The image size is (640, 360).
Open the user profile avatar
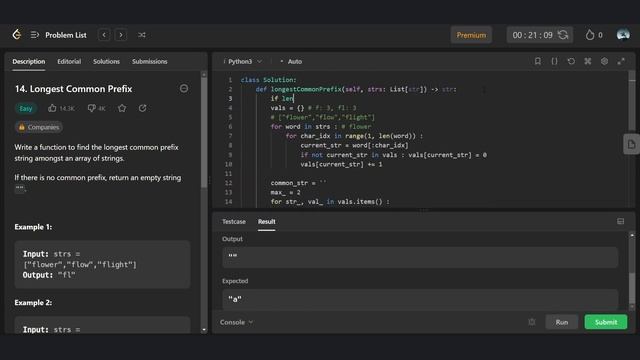click(x=623, y=35)
